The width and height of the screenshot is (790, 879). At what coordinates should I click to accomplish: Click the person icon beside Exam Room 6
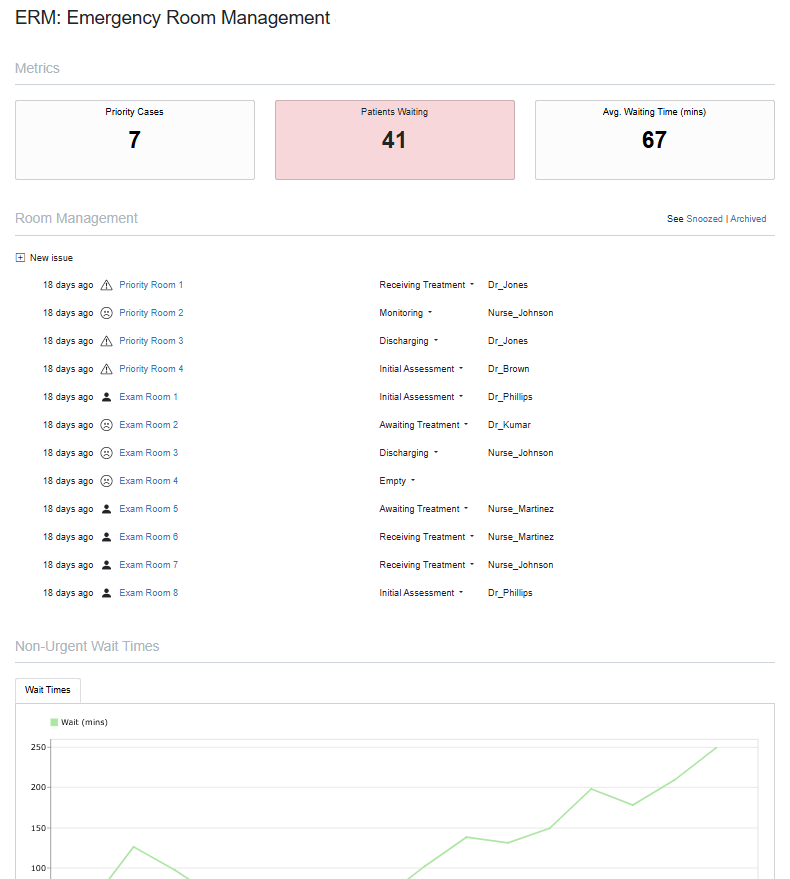[x=106, y=537]
